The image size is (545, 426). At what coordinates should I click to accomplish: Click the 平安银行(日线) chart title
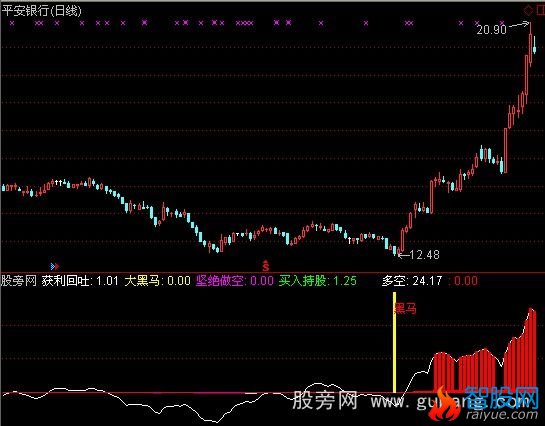[x=42, y=11]
